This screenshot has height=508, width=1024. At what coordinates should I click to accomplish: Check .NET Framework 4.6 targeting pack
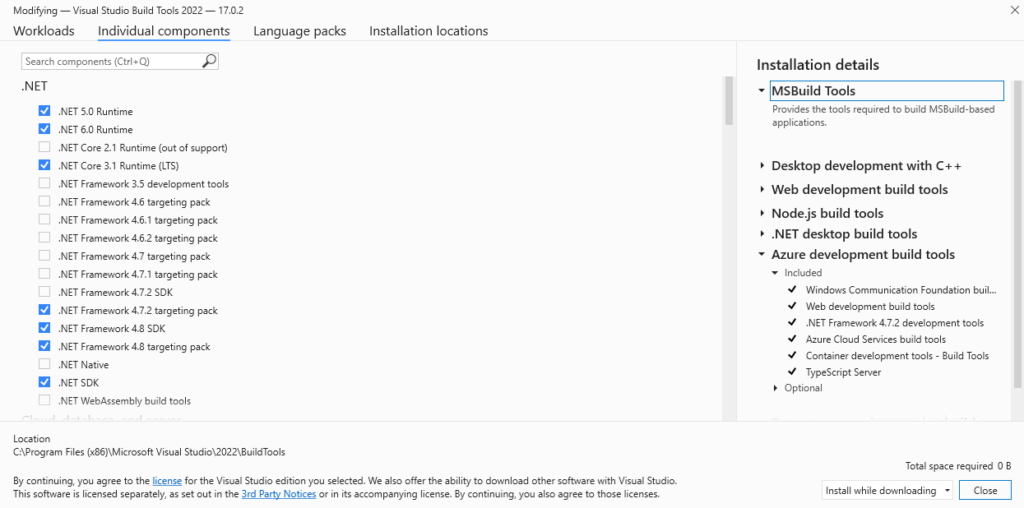click(x=44, y=202)
